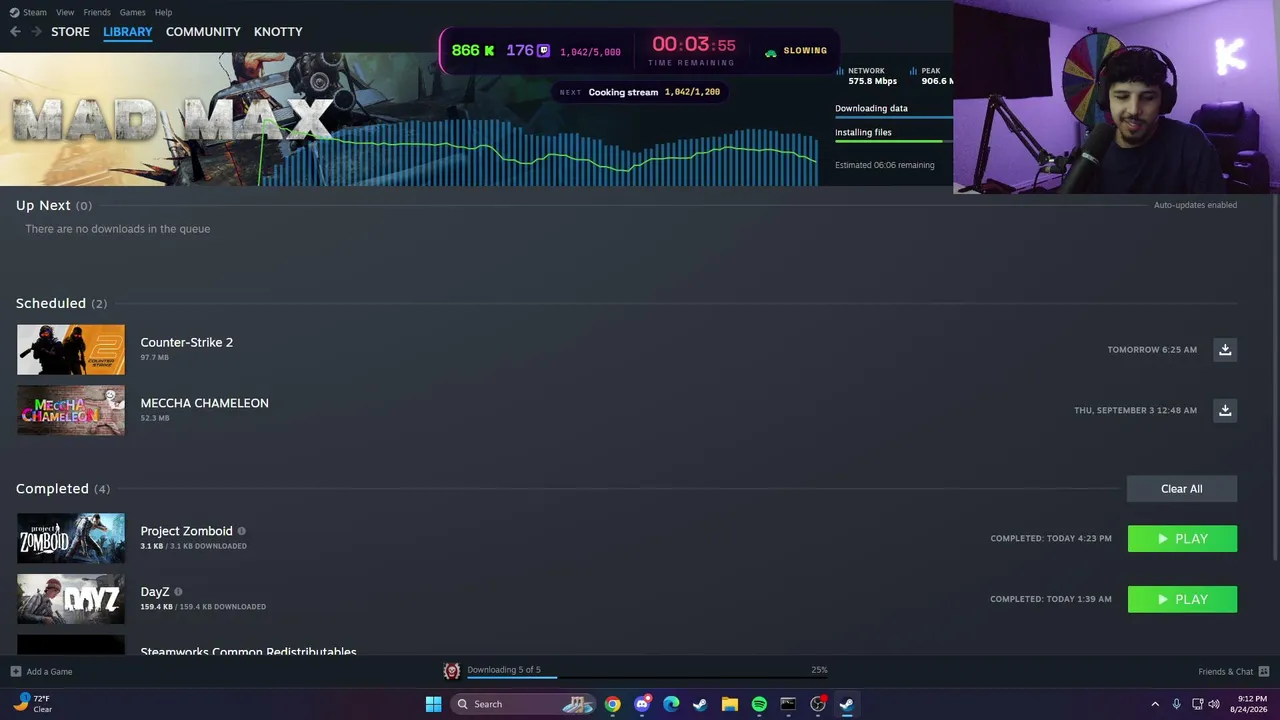The image size is (1280, 720).
Task: Open the terminal app from the taskbar
Action: tap(788, 704)
